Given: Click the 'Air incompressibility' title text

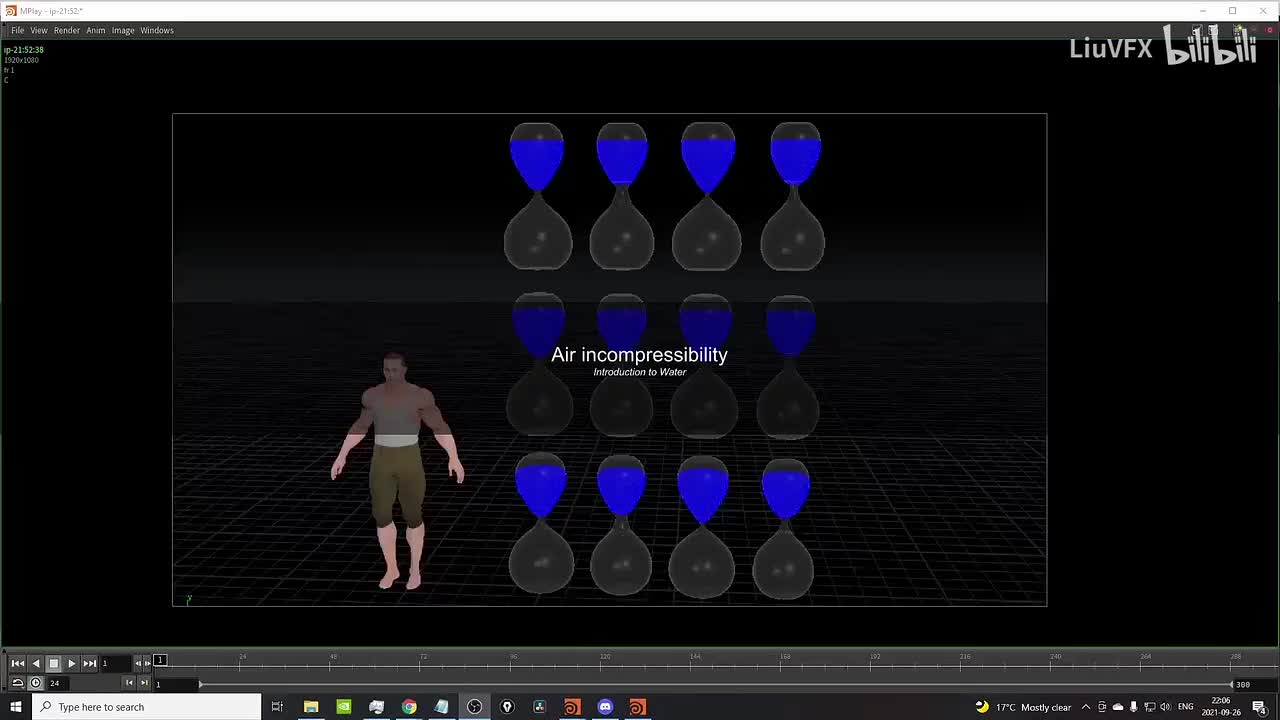Looking at the screenshot, I should (x=639, y=354).
